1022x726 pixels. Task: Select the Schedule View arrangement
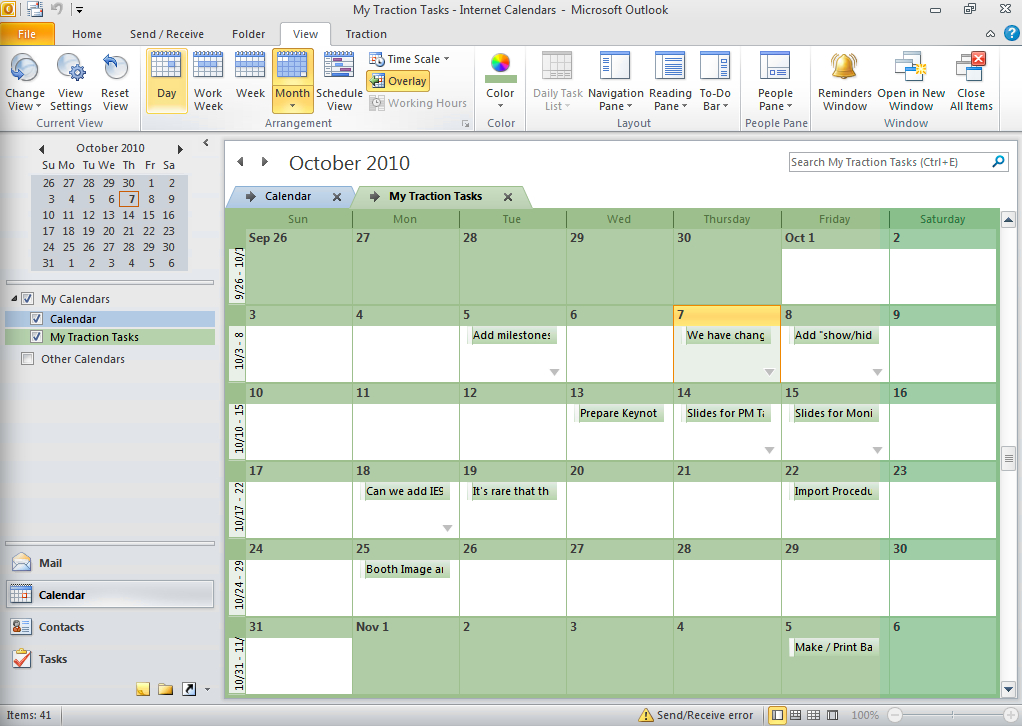tap(339, 80)
